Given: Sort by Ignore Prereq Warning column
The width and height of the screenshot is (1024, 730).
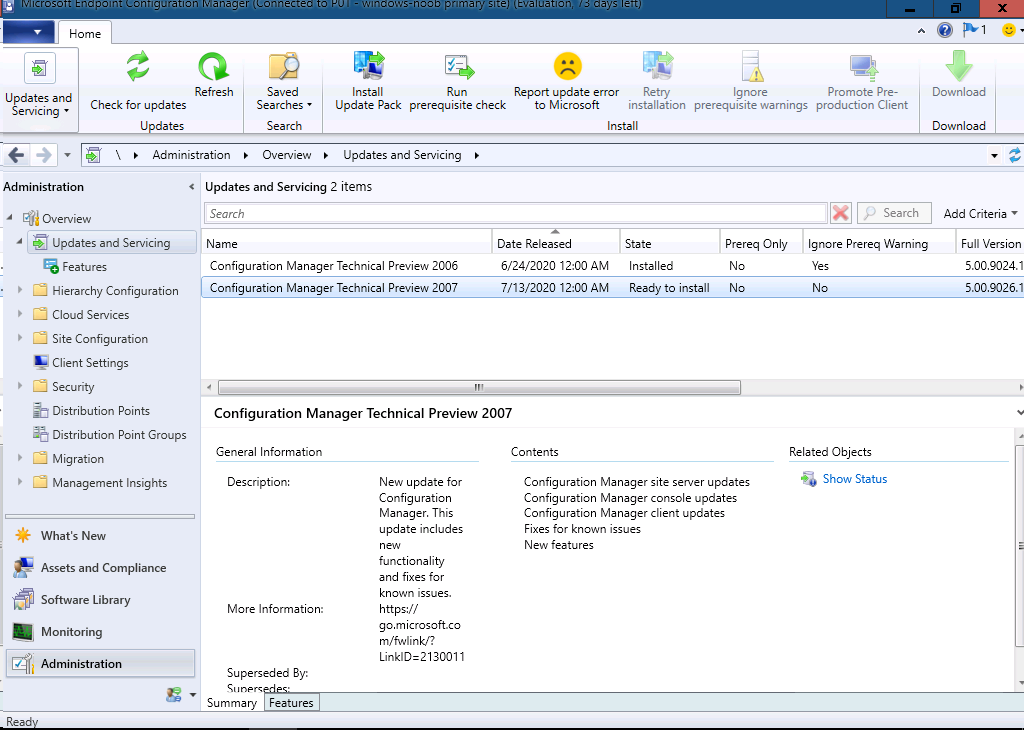Looking at the screenshot, I should [878, 243].
